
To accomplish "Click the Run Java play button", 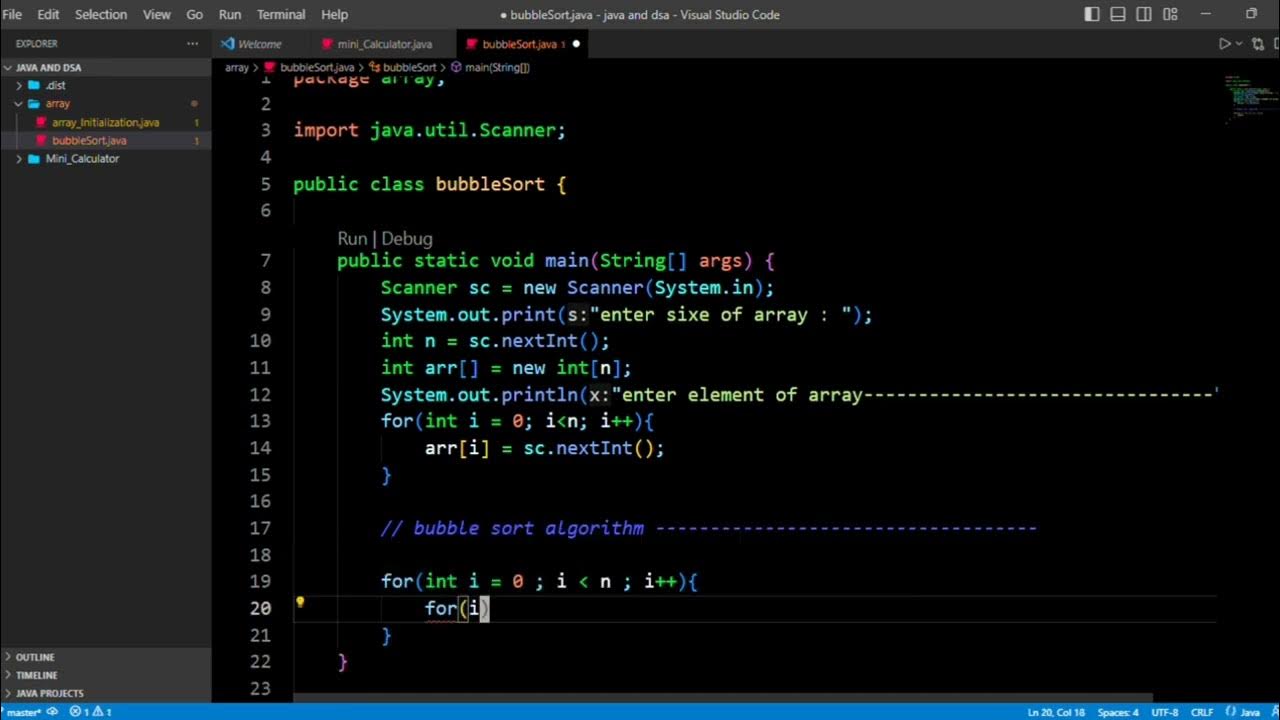I will [1224, 44].
